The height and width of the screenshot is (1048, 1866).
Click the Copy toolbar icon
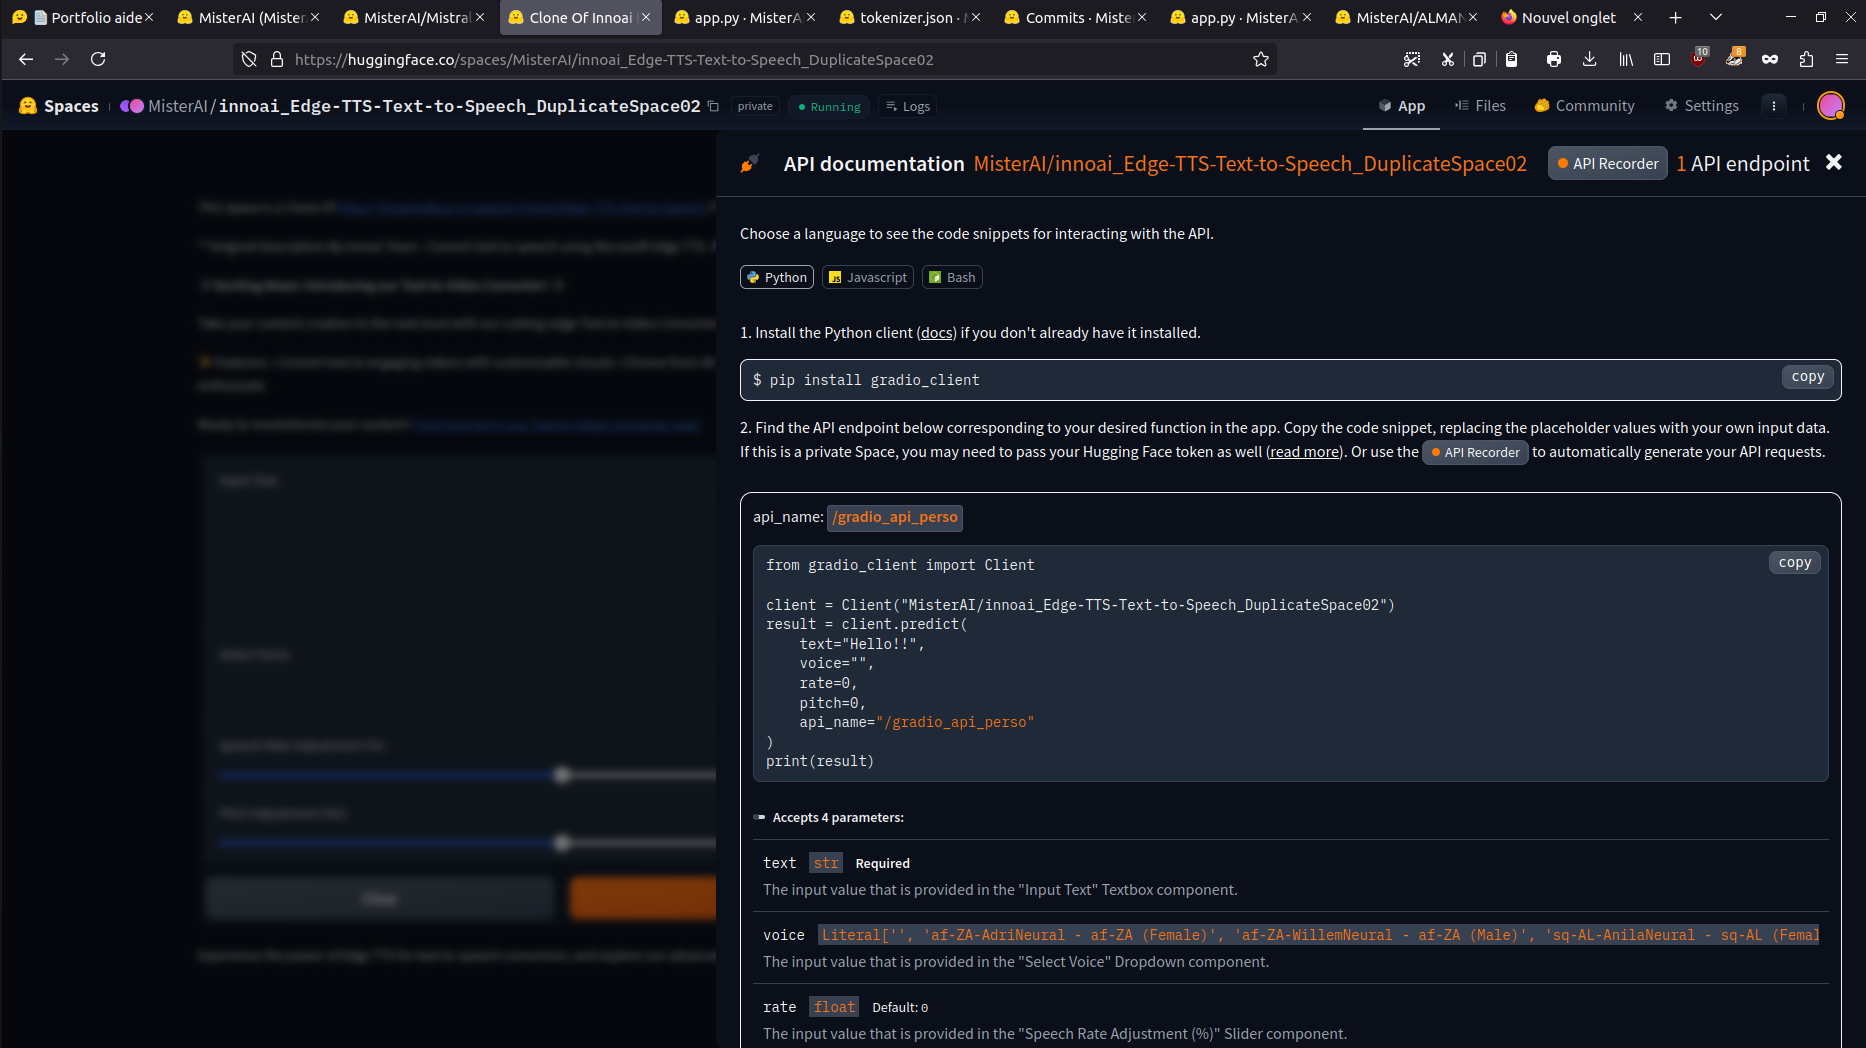[1479, 59]
